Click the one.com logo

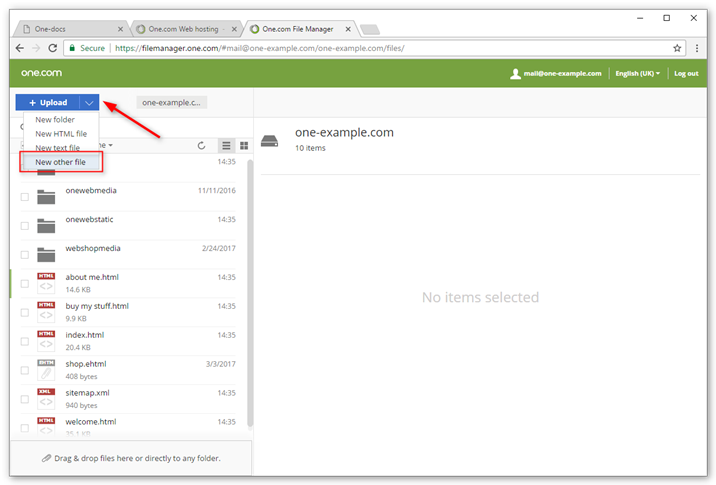tap(41, 73)
